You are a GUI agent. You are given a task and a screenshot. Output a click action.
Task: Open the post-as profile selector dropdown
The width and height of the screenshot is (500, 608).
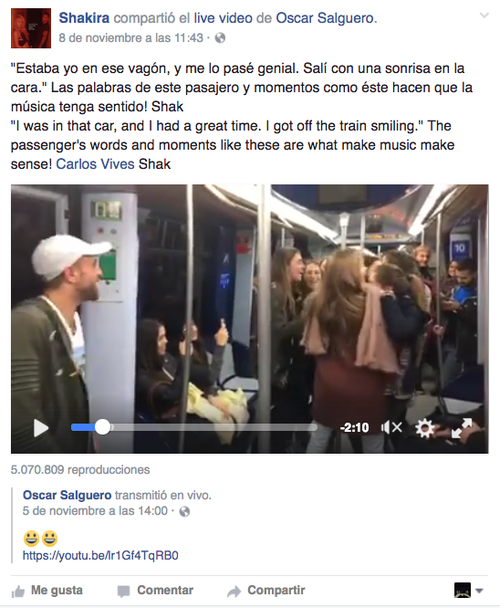click(469, 591)
